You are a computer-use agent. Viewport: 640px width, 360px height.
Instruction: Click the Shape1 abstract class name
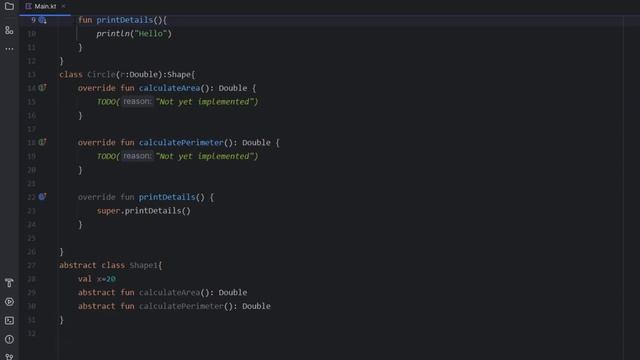coord(143,265)
